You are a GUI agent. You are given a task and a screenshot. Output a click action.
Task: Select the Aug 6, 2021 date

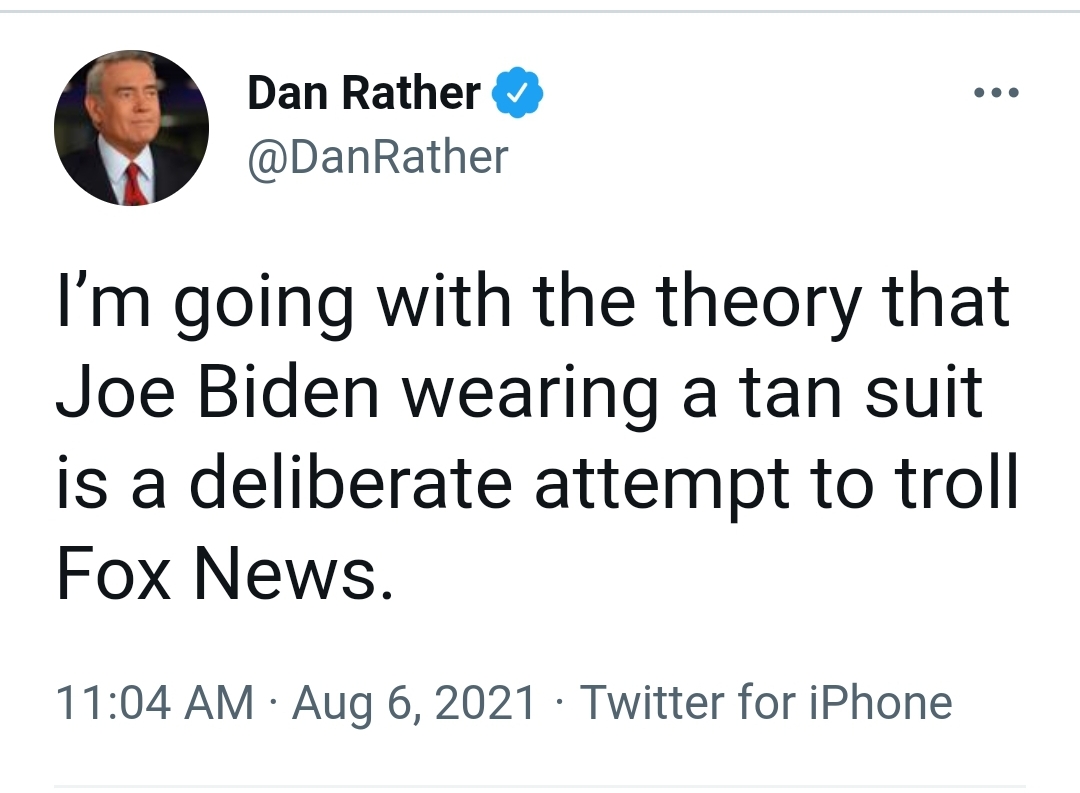click(x=414, y=703)
